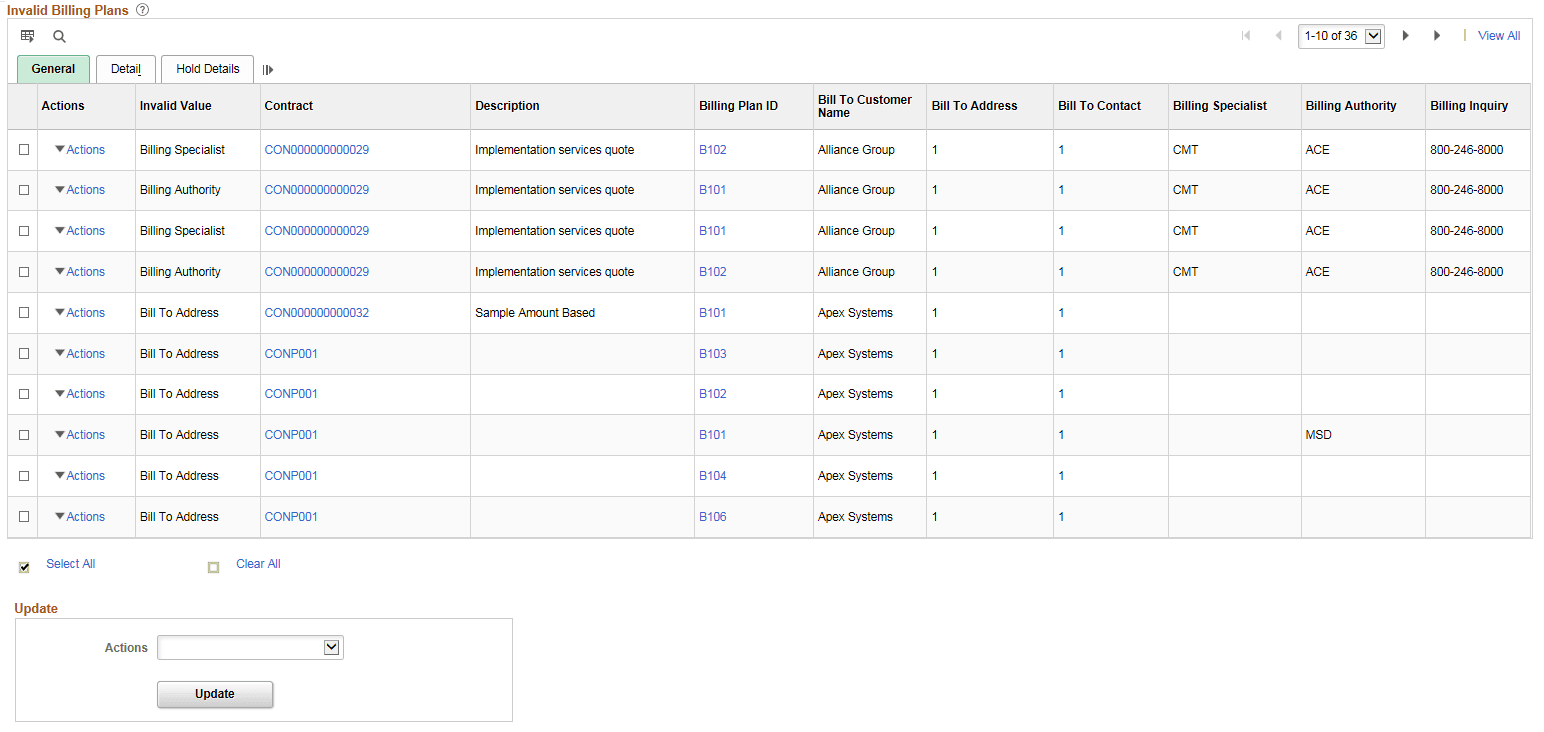Viewport: 1544px width, 732px height.
Task: Jump to last page using last-page arrow icon
Action: 1437,35
